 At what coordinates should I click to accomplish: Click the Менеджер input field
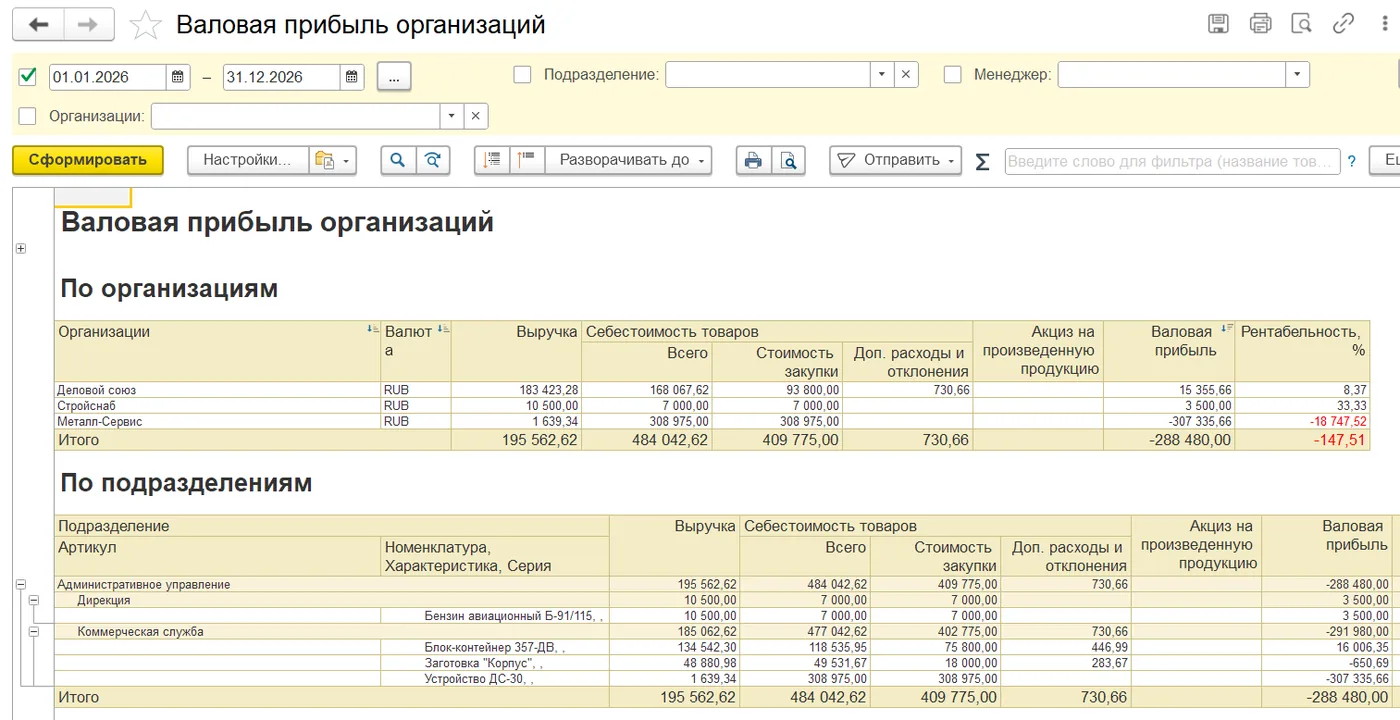coord(1172,75)
